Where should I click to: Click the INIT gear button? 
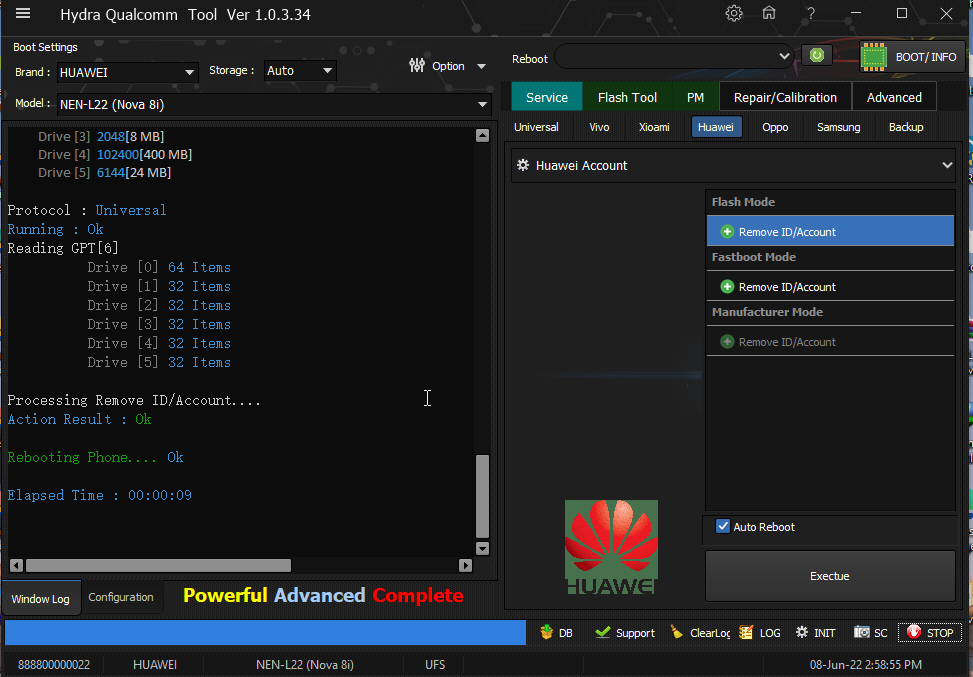tap(815, 632)
